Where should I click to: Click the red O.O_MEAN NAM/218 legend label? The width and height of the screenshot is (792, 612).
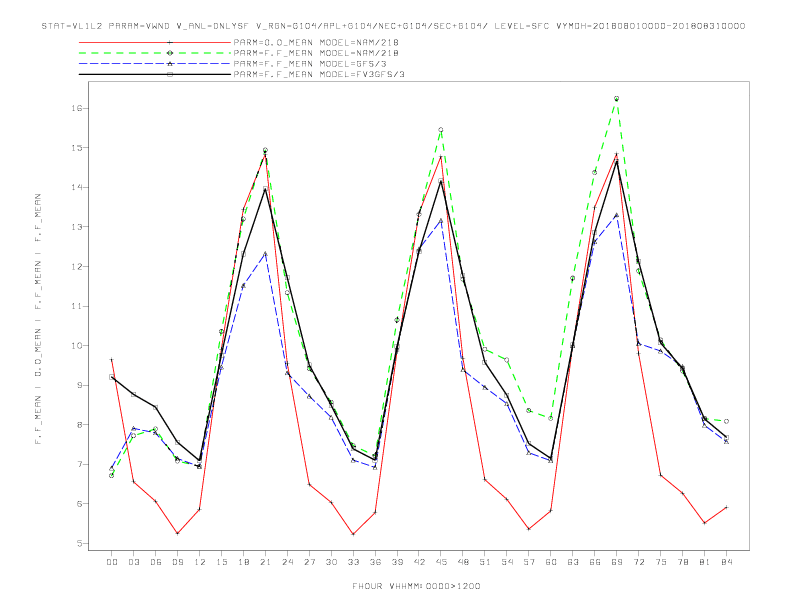pos(316,42)
